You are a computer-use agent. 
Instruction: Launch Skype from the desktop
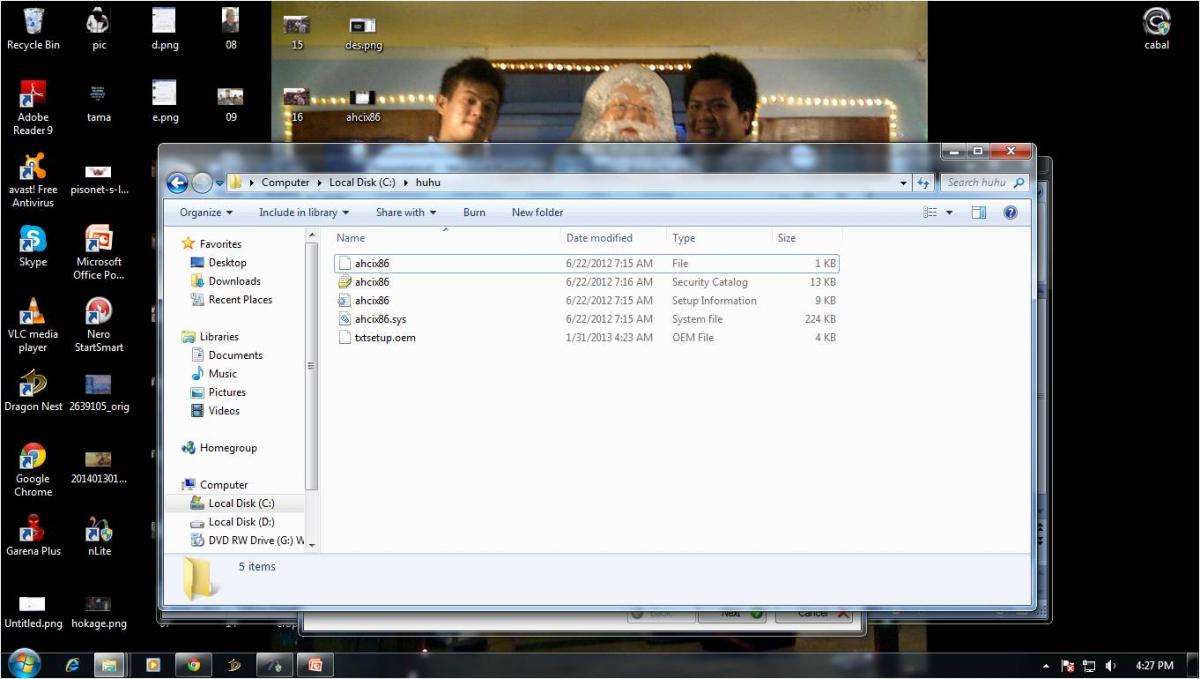[x=33, y=246]
